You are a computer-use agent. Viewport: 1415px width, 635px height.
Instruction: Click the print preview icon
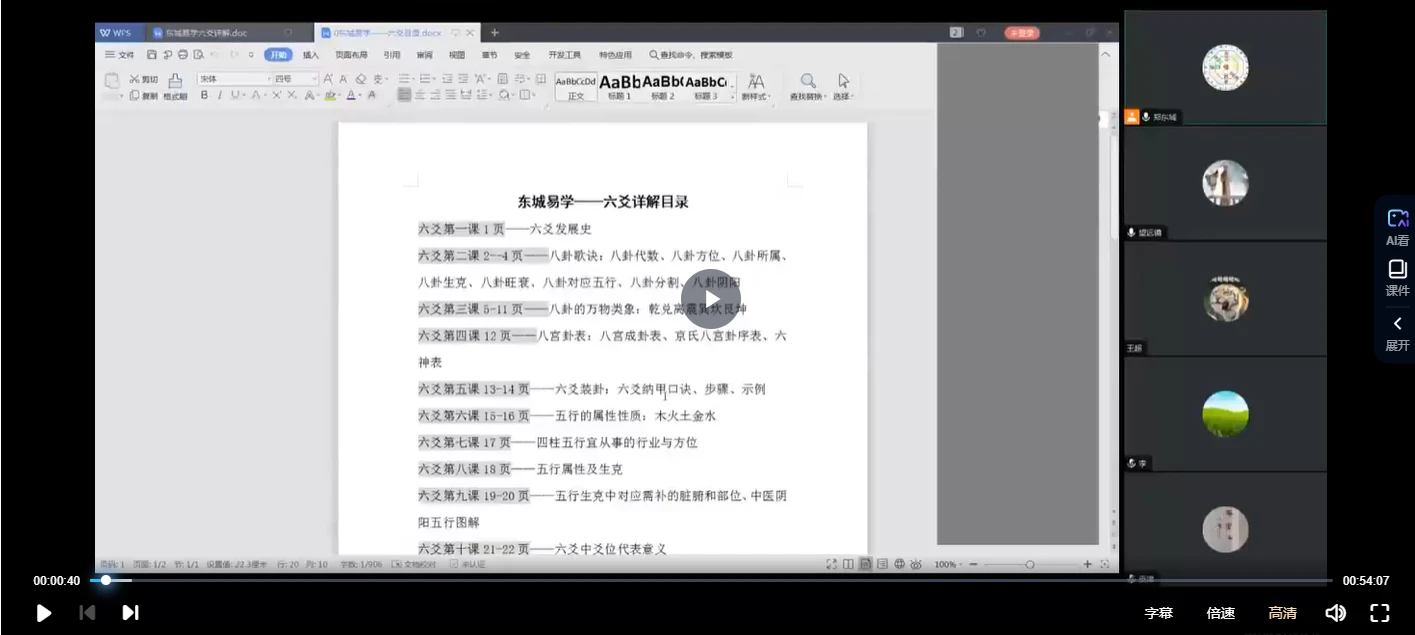click(199, 55)
